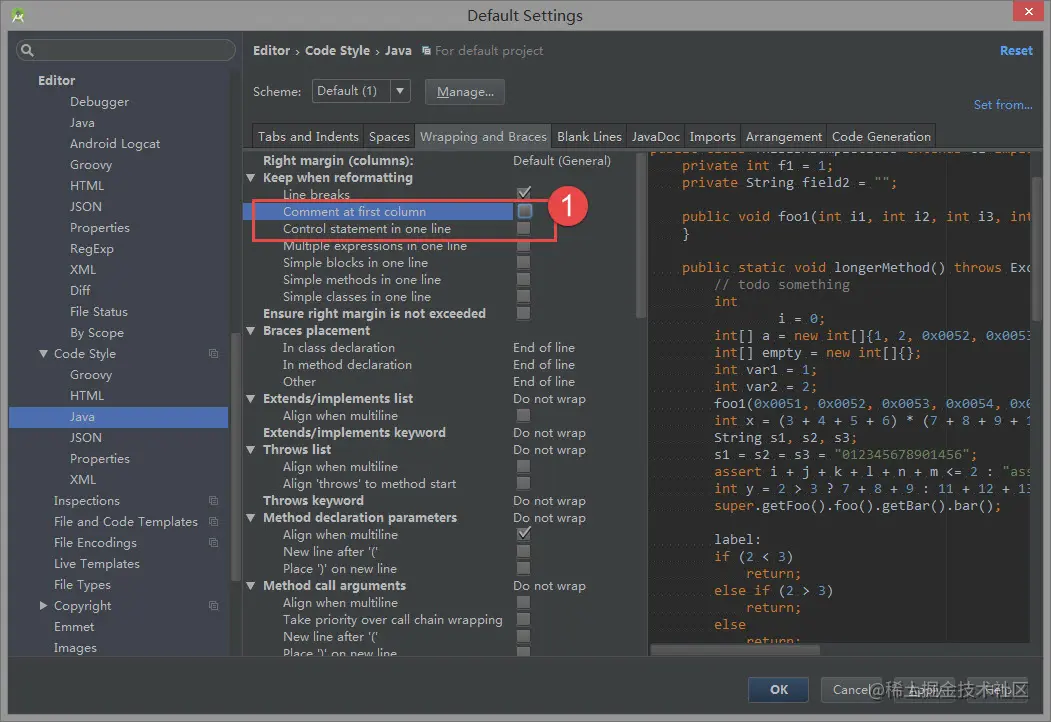1051x722 pixels.
Task: Select Debugger in the settings tree
Action: tap(99, 101)
